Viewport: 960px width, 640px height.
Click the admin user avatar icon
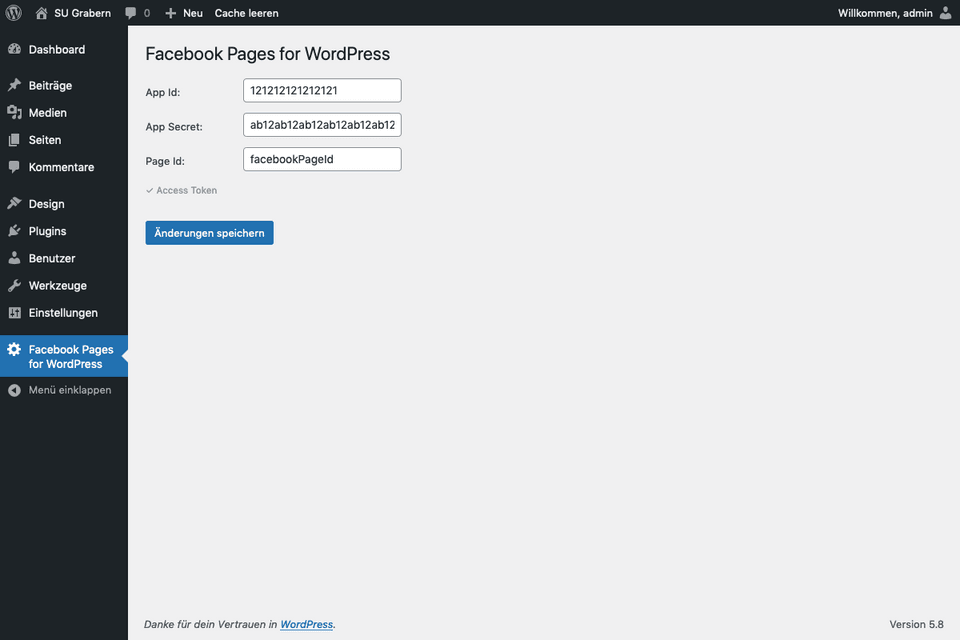945,13
